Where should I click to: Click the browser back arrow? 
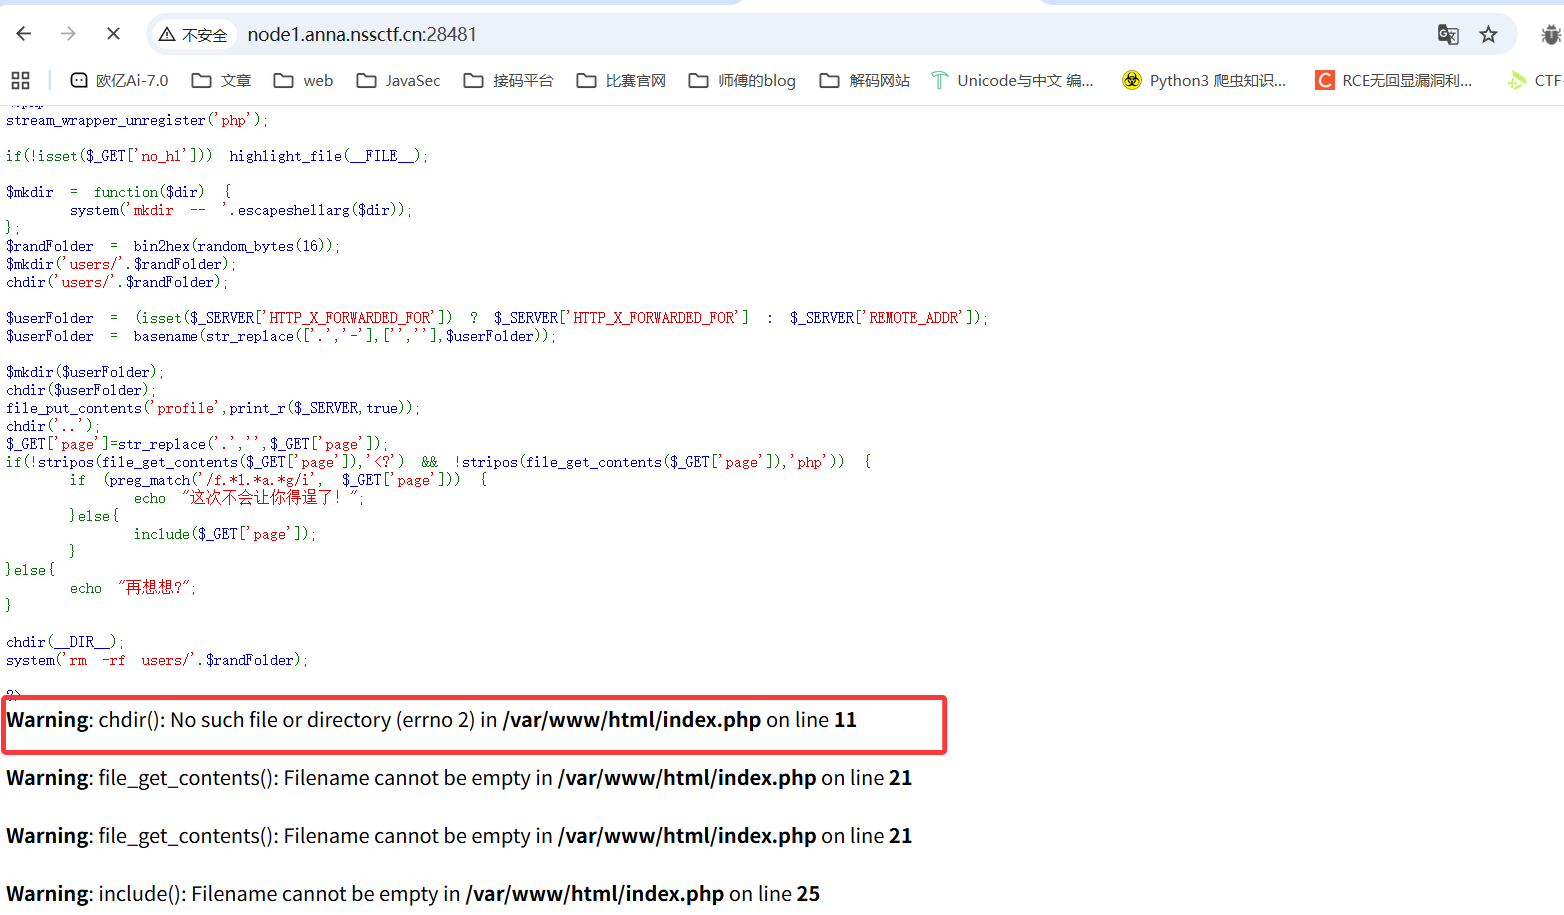click(x=24, y=34)
